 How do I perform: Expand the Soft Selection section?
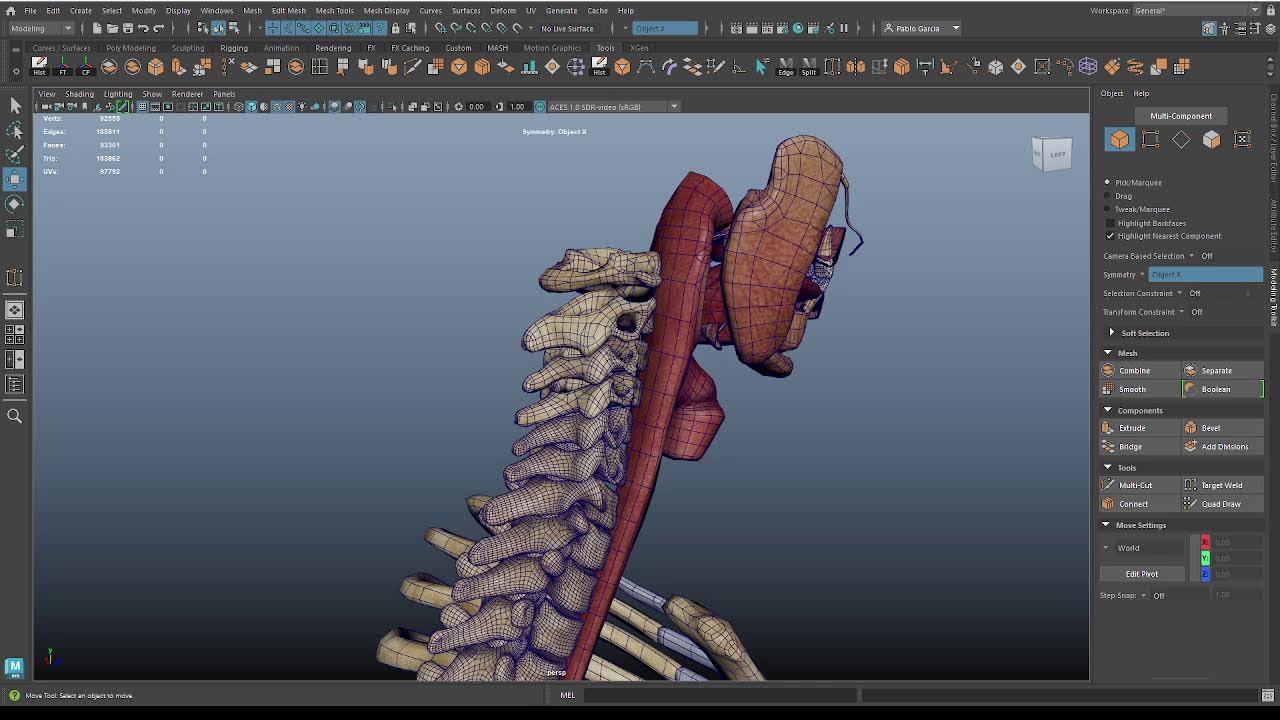tap(1112, 333)
